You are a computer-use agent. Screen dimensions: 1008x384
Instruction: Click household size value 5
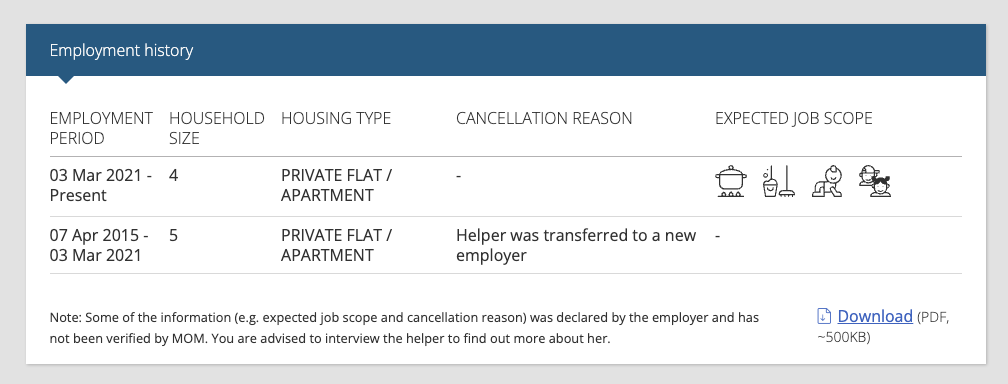coord(174,235)
